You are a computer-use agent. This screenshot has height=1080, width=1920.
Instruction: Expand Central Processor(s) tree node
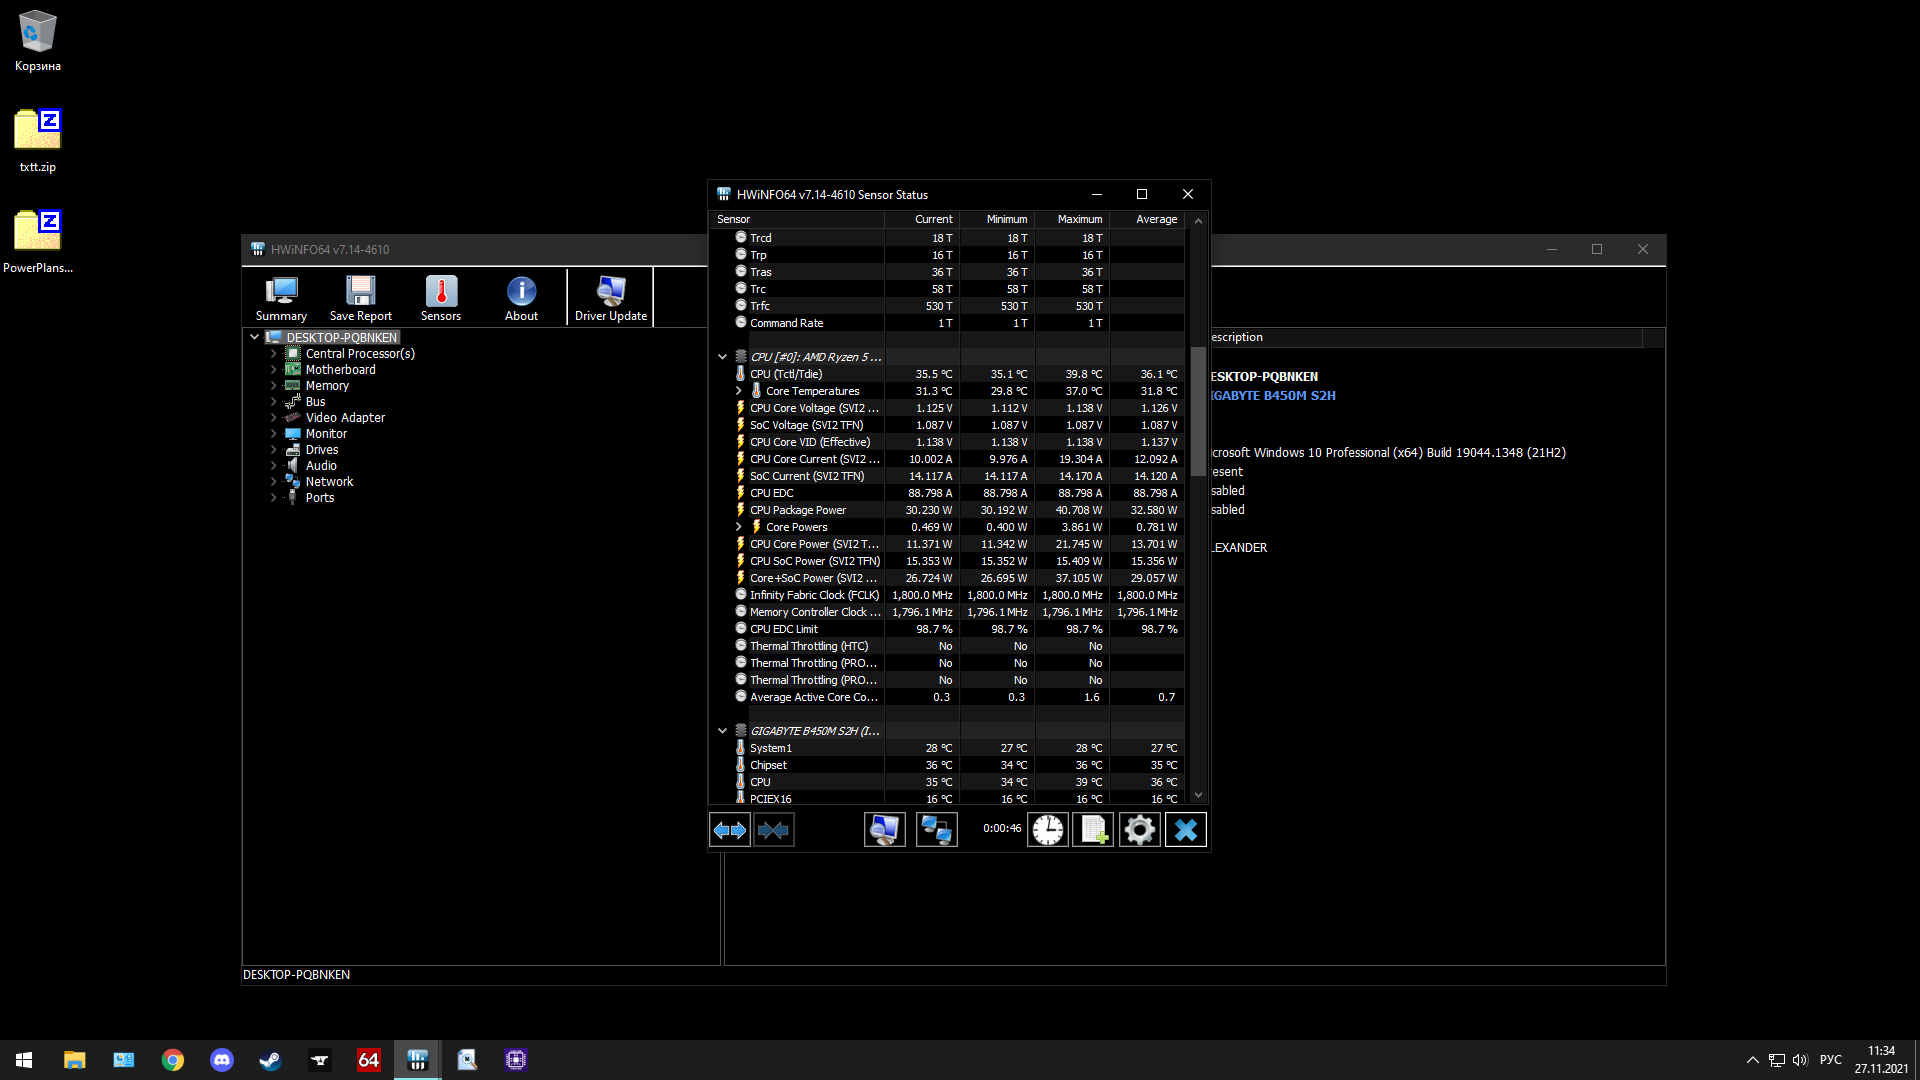pyautogui.click(x=273, y=354)
